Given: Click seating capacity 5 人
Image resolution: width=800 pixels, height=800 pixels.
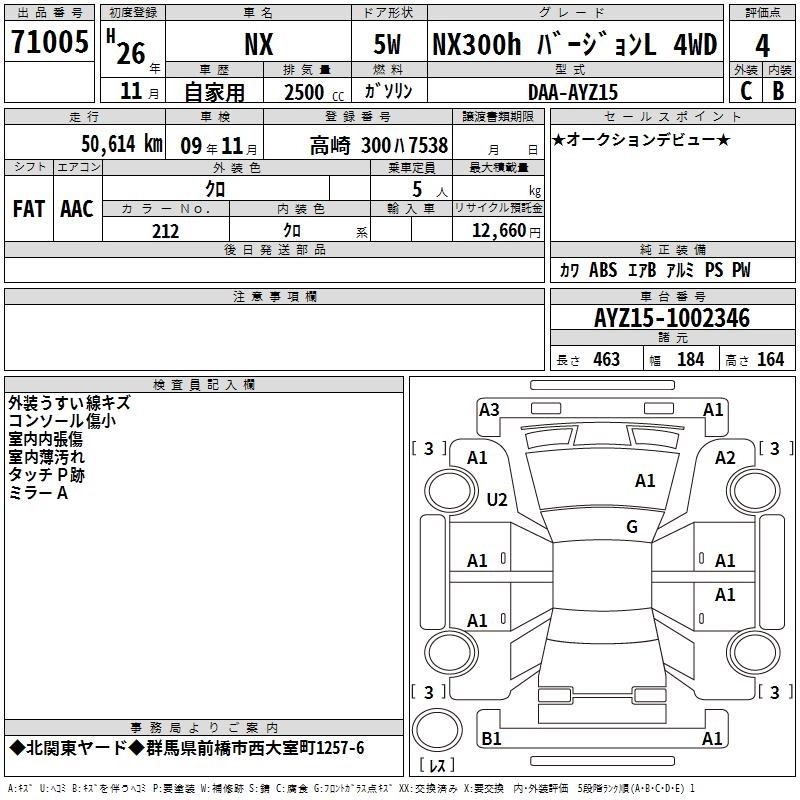Looking at the screenshot, I should coord(430,190).
